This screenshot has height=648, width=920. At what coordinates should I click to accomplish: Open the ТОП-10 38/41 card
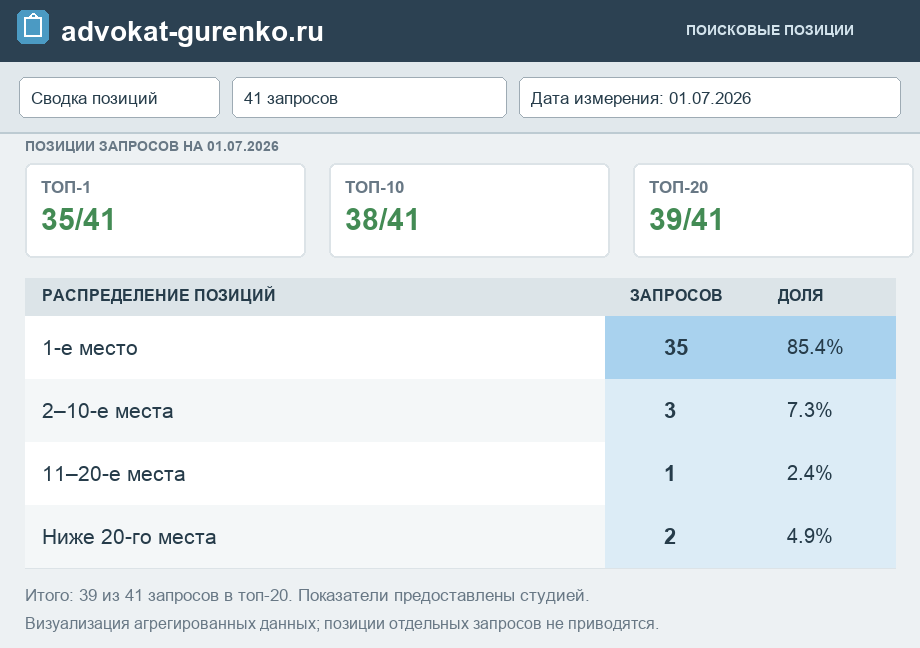tap(469, 211)
